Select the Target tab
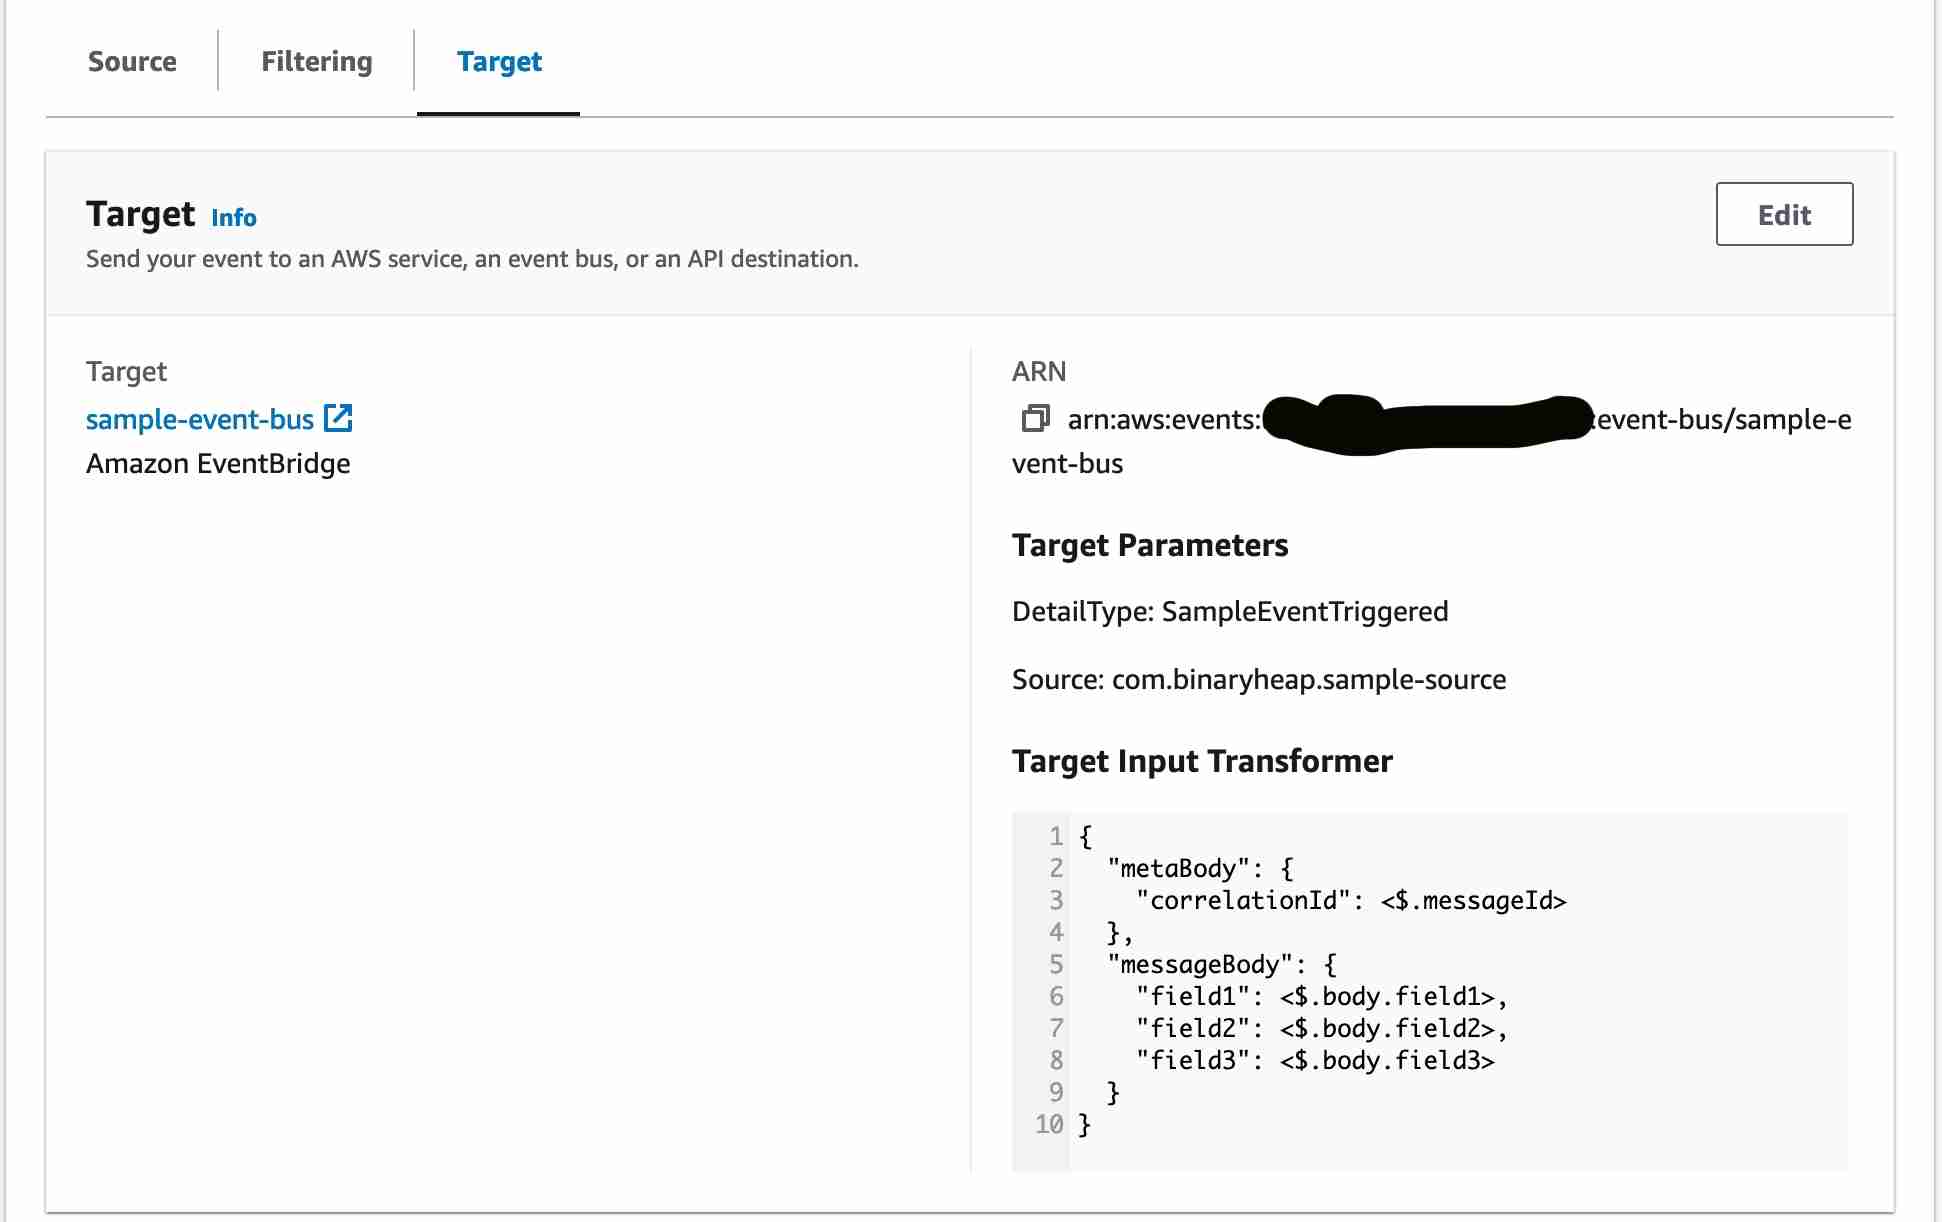Image resolution: width=1942 pixels, height=1222 pixels. [499, 62]
